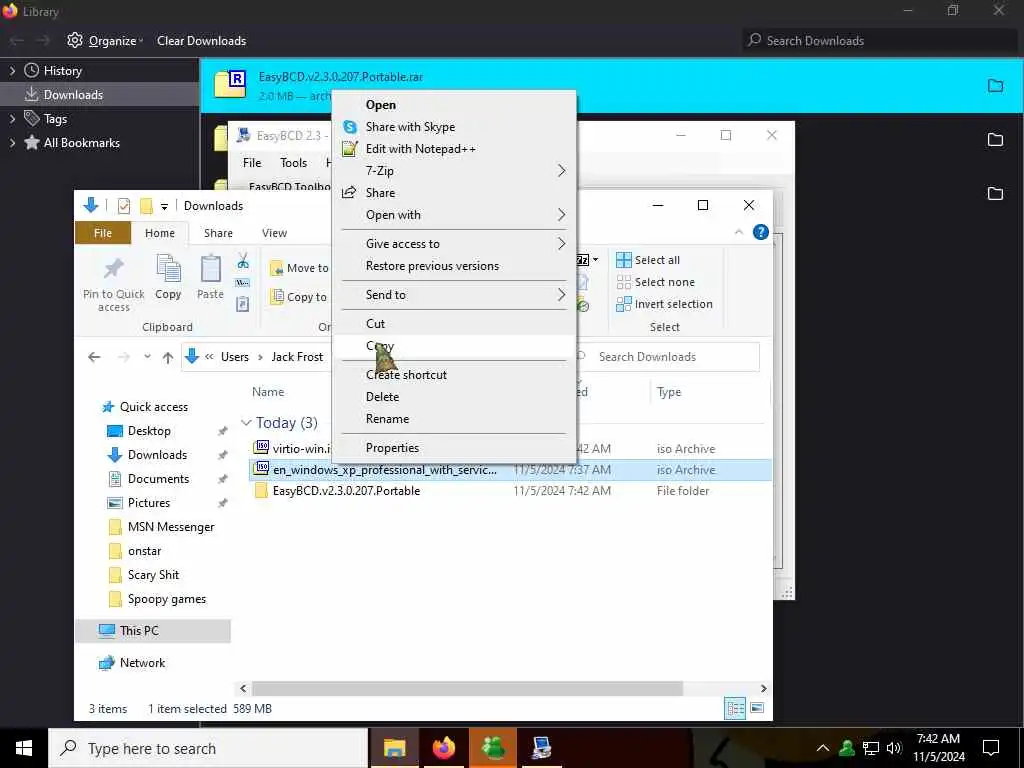Click the Paste clipboard button in ribbon
This screenshot has width=1024, height=768.
(210, 278)
